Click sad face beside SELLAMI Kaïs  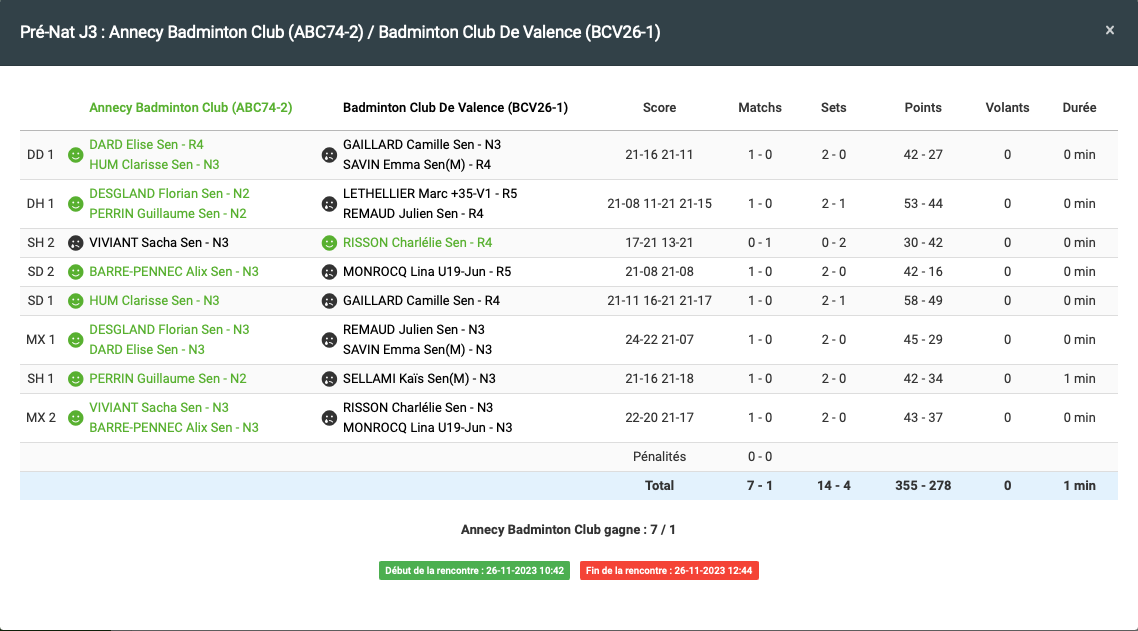329,379
